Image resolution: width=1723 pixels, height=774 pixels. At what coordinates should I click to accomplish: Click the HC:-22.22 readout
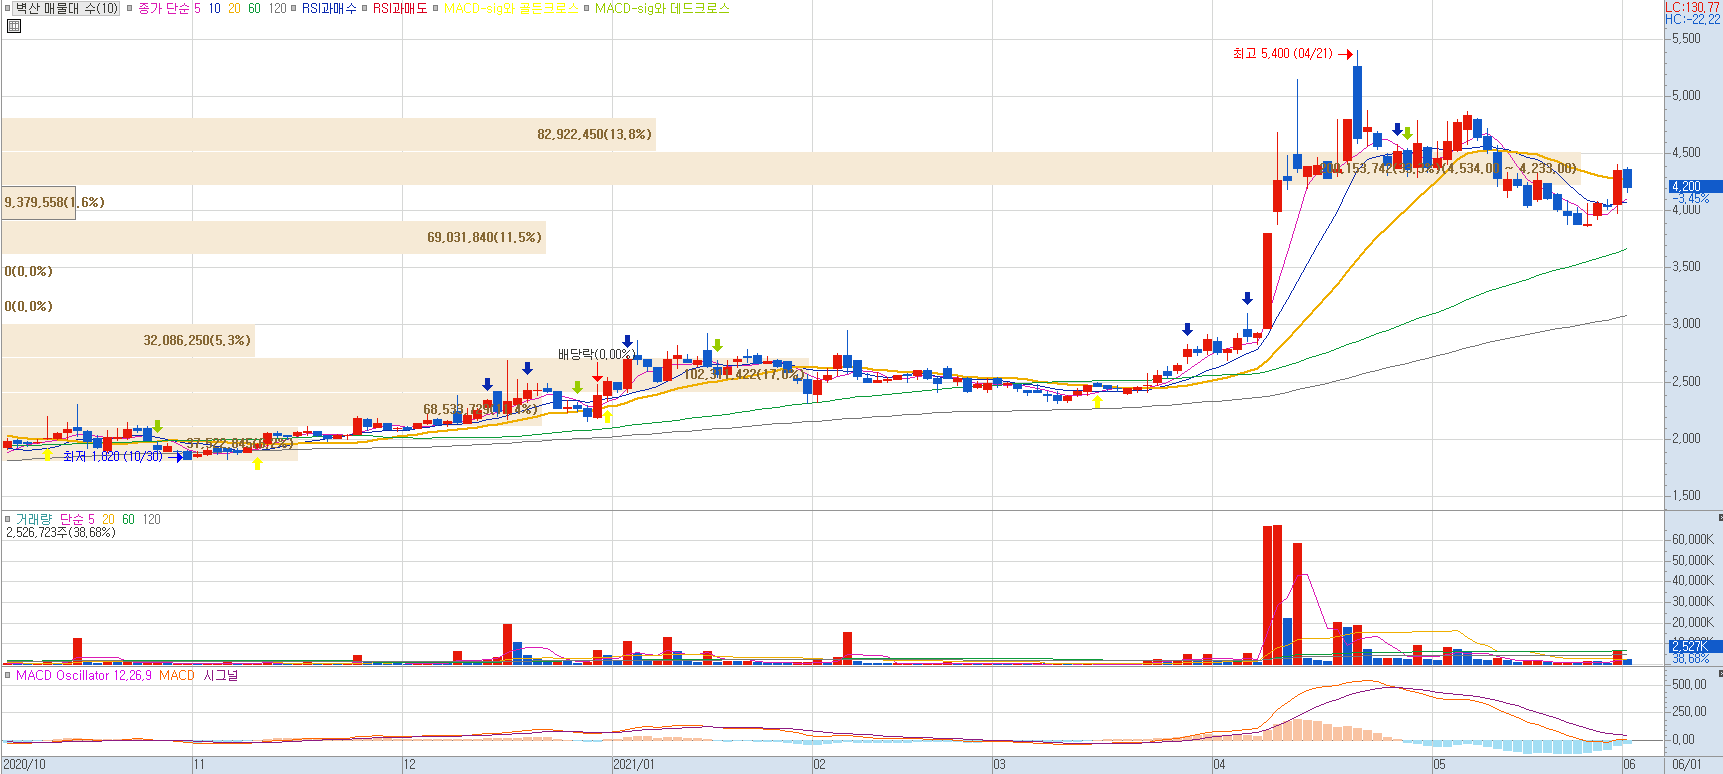[1692, 19]
